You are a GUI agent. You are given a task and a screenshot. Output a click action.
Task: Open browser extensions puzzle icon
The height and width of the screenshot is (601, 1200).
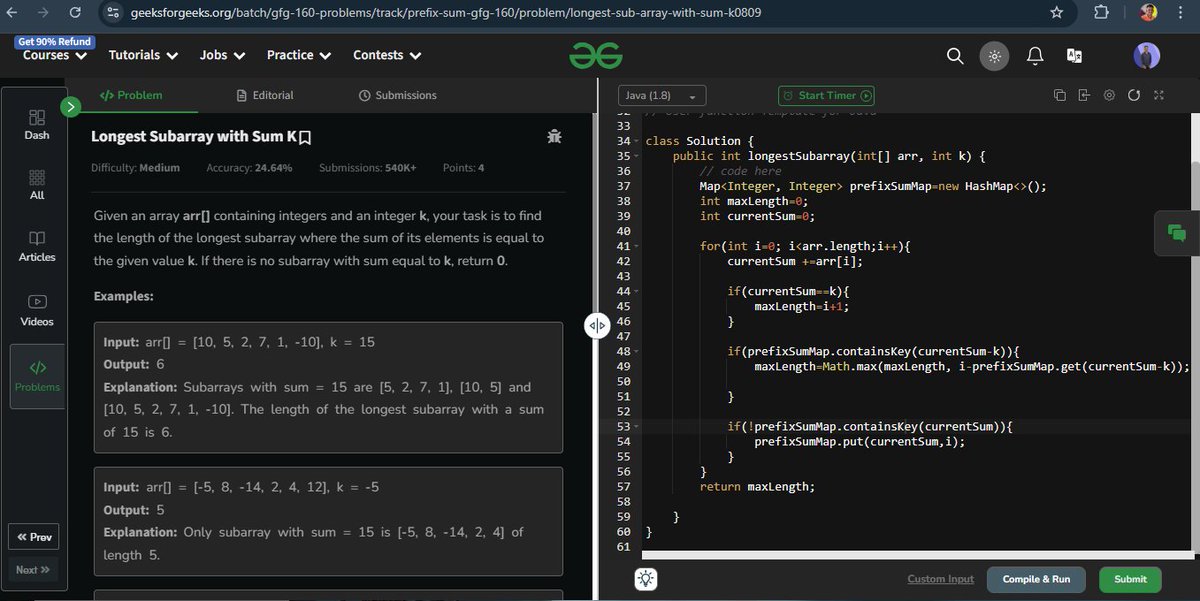(1103, 13)
